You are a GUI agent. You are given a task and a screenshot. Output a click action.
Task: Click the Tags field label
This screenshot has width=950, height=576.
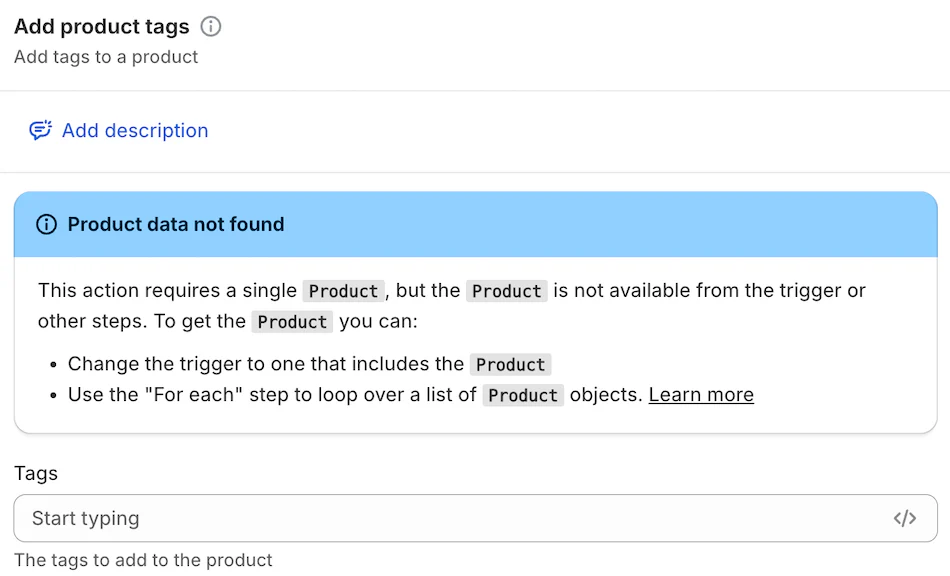point(36,473)
